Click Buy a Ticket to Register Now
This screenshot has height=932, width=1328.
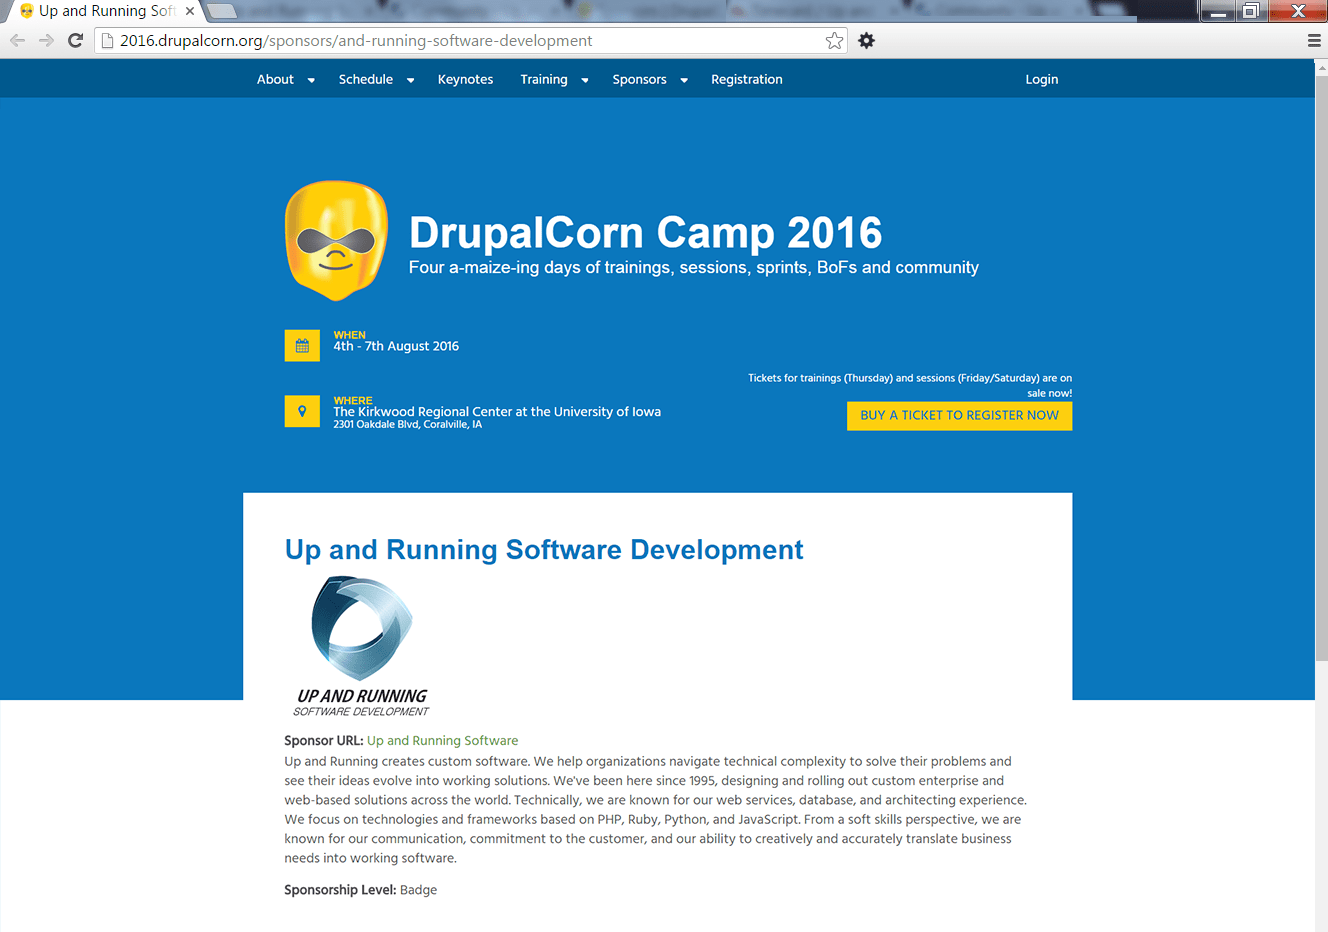[959, 416]
